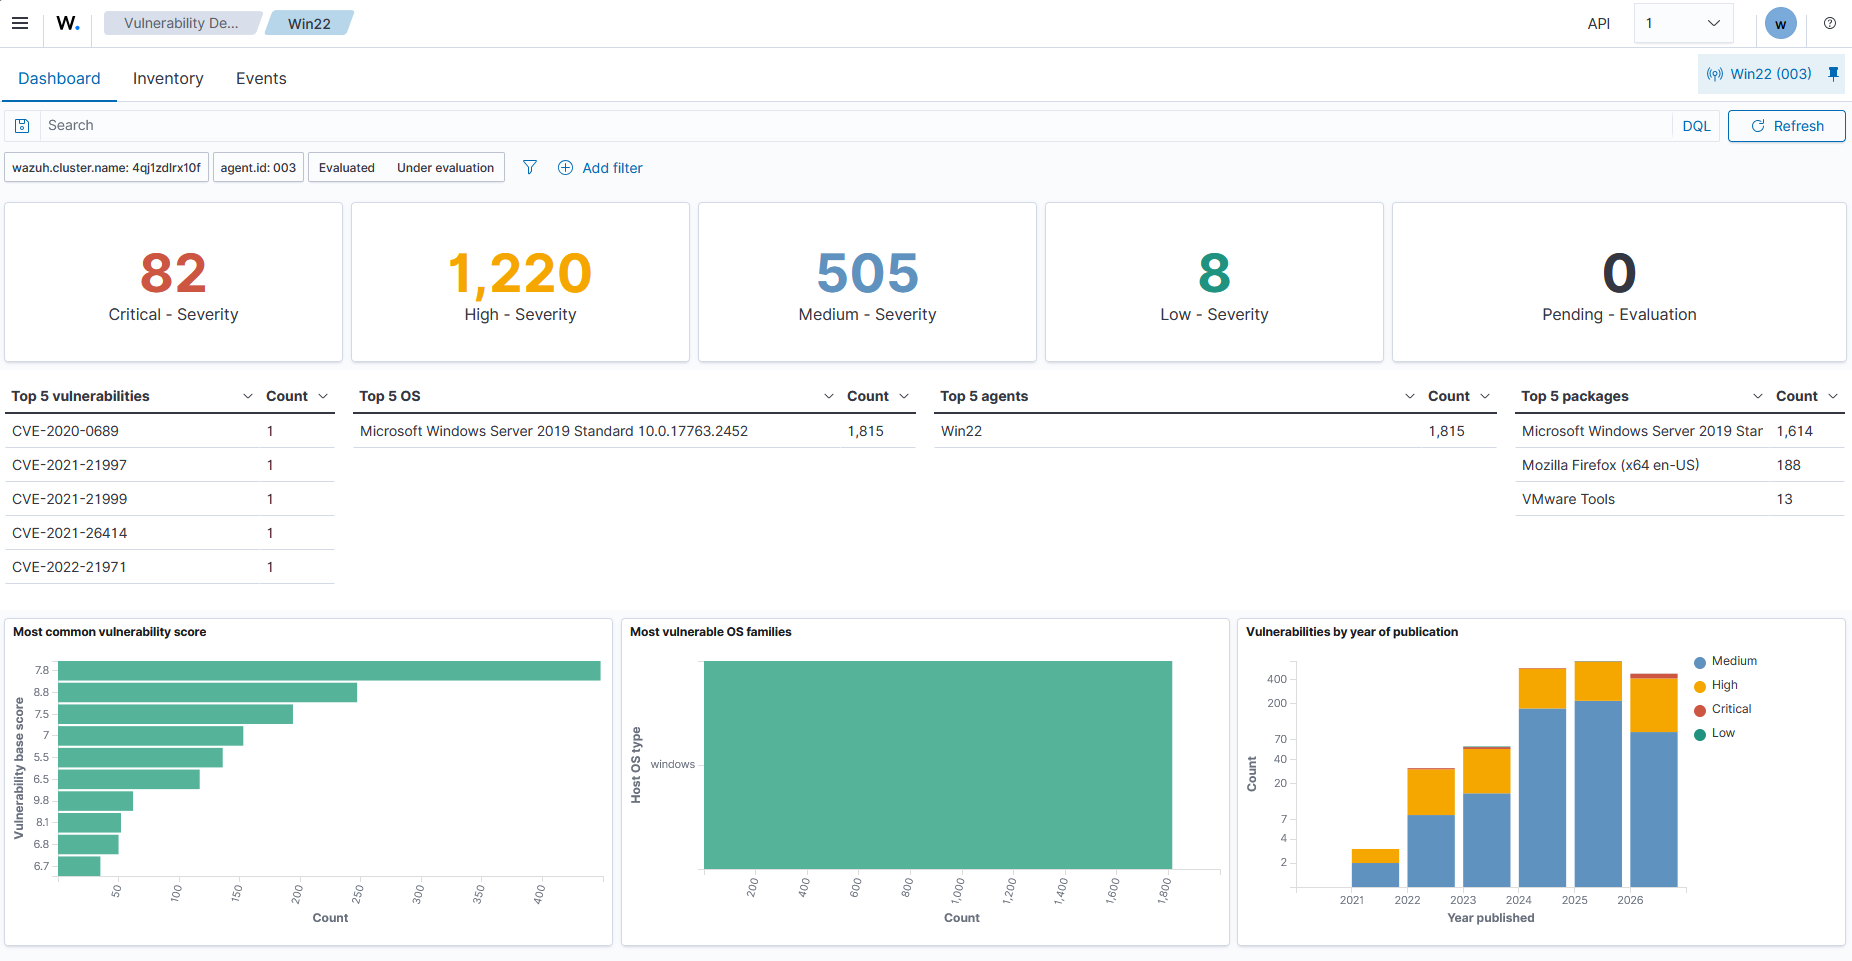
Task: Open the user avatar menu
Action: [1781, 23]
